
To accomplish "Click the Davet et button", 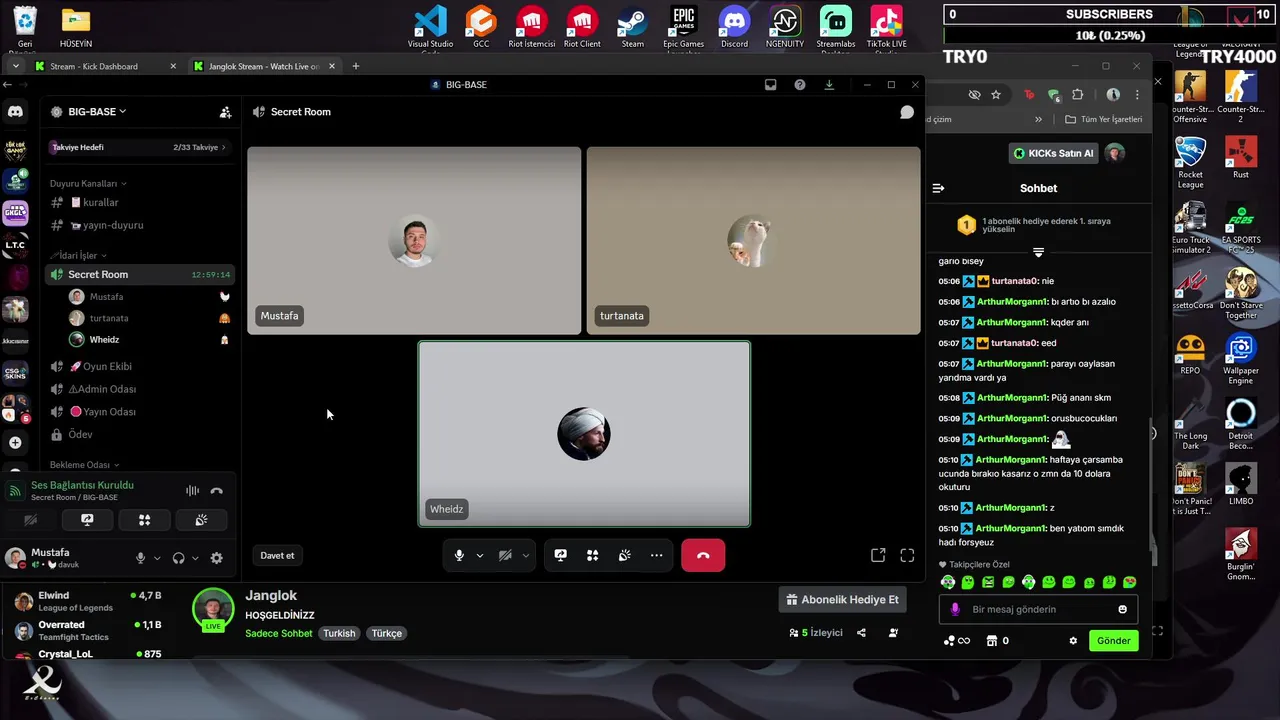I will (277, 556).
